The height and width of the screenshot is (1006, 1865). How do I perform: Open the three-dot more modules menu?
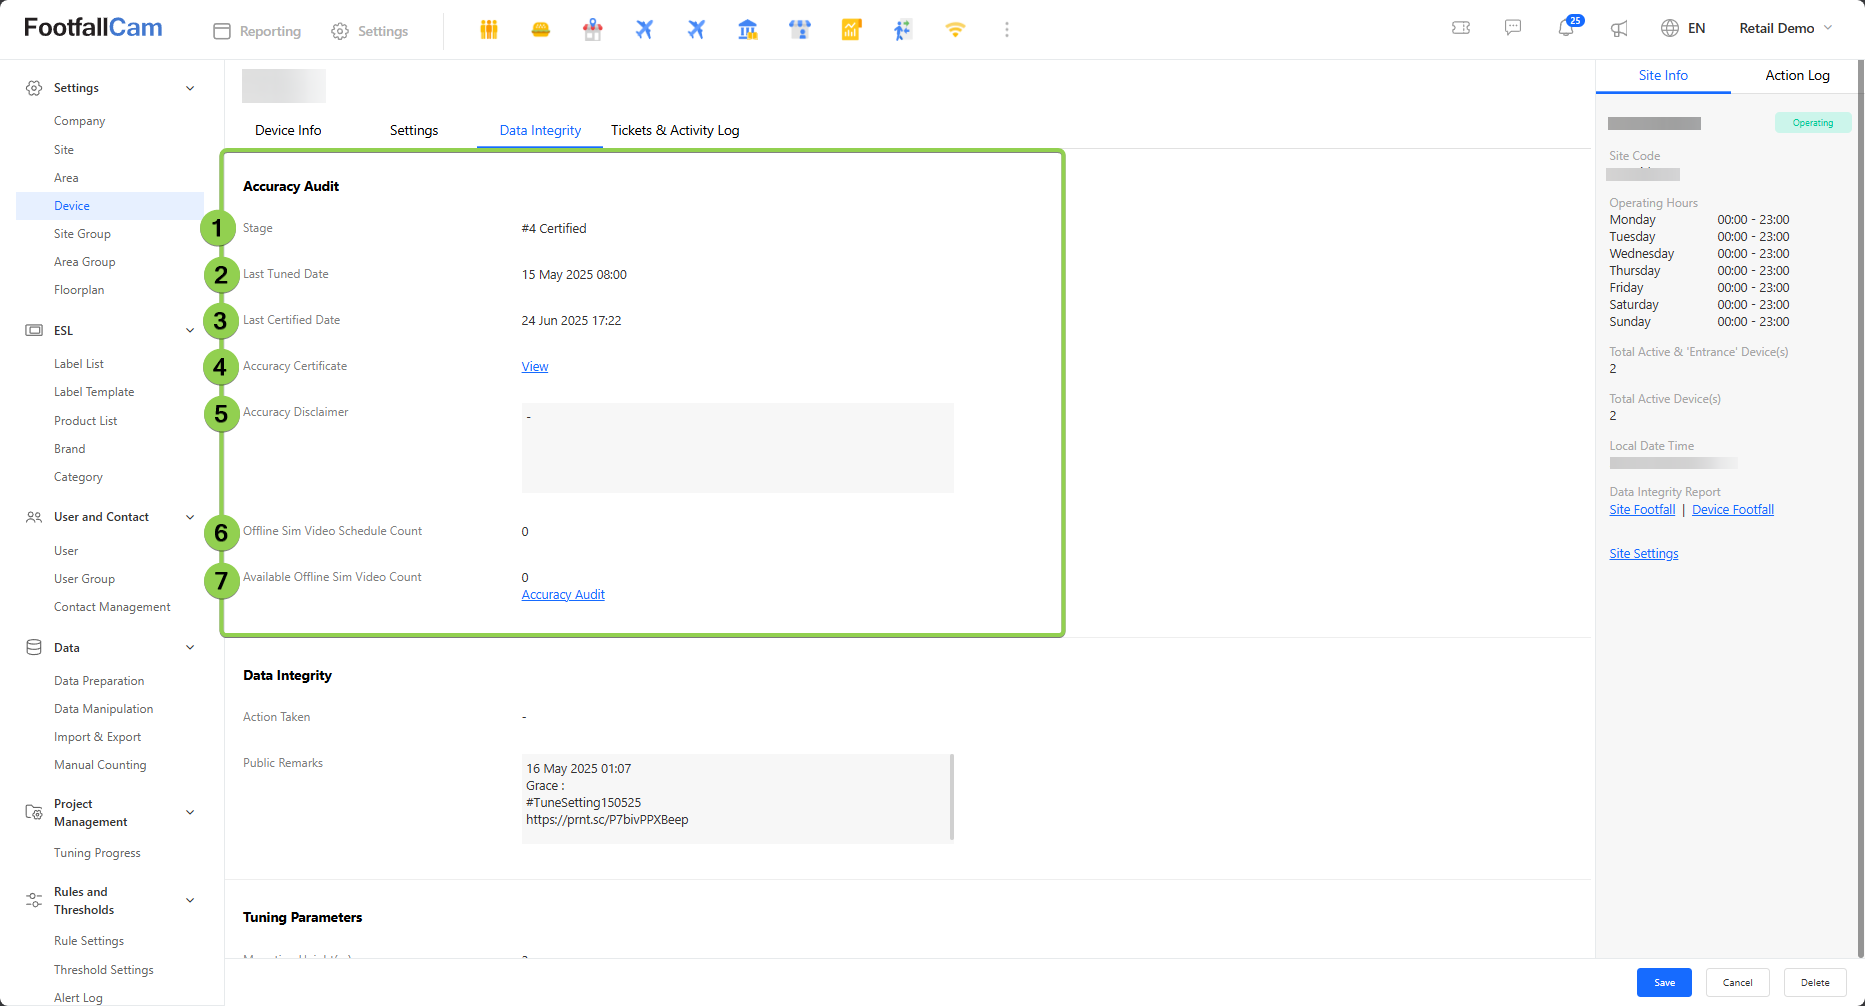(1007, 30)
